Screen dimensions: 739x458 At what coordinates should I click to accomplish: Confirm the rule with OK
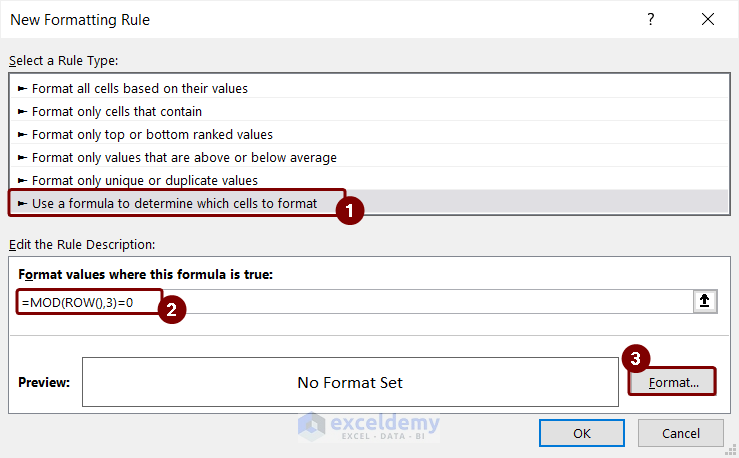coord(581,433)
